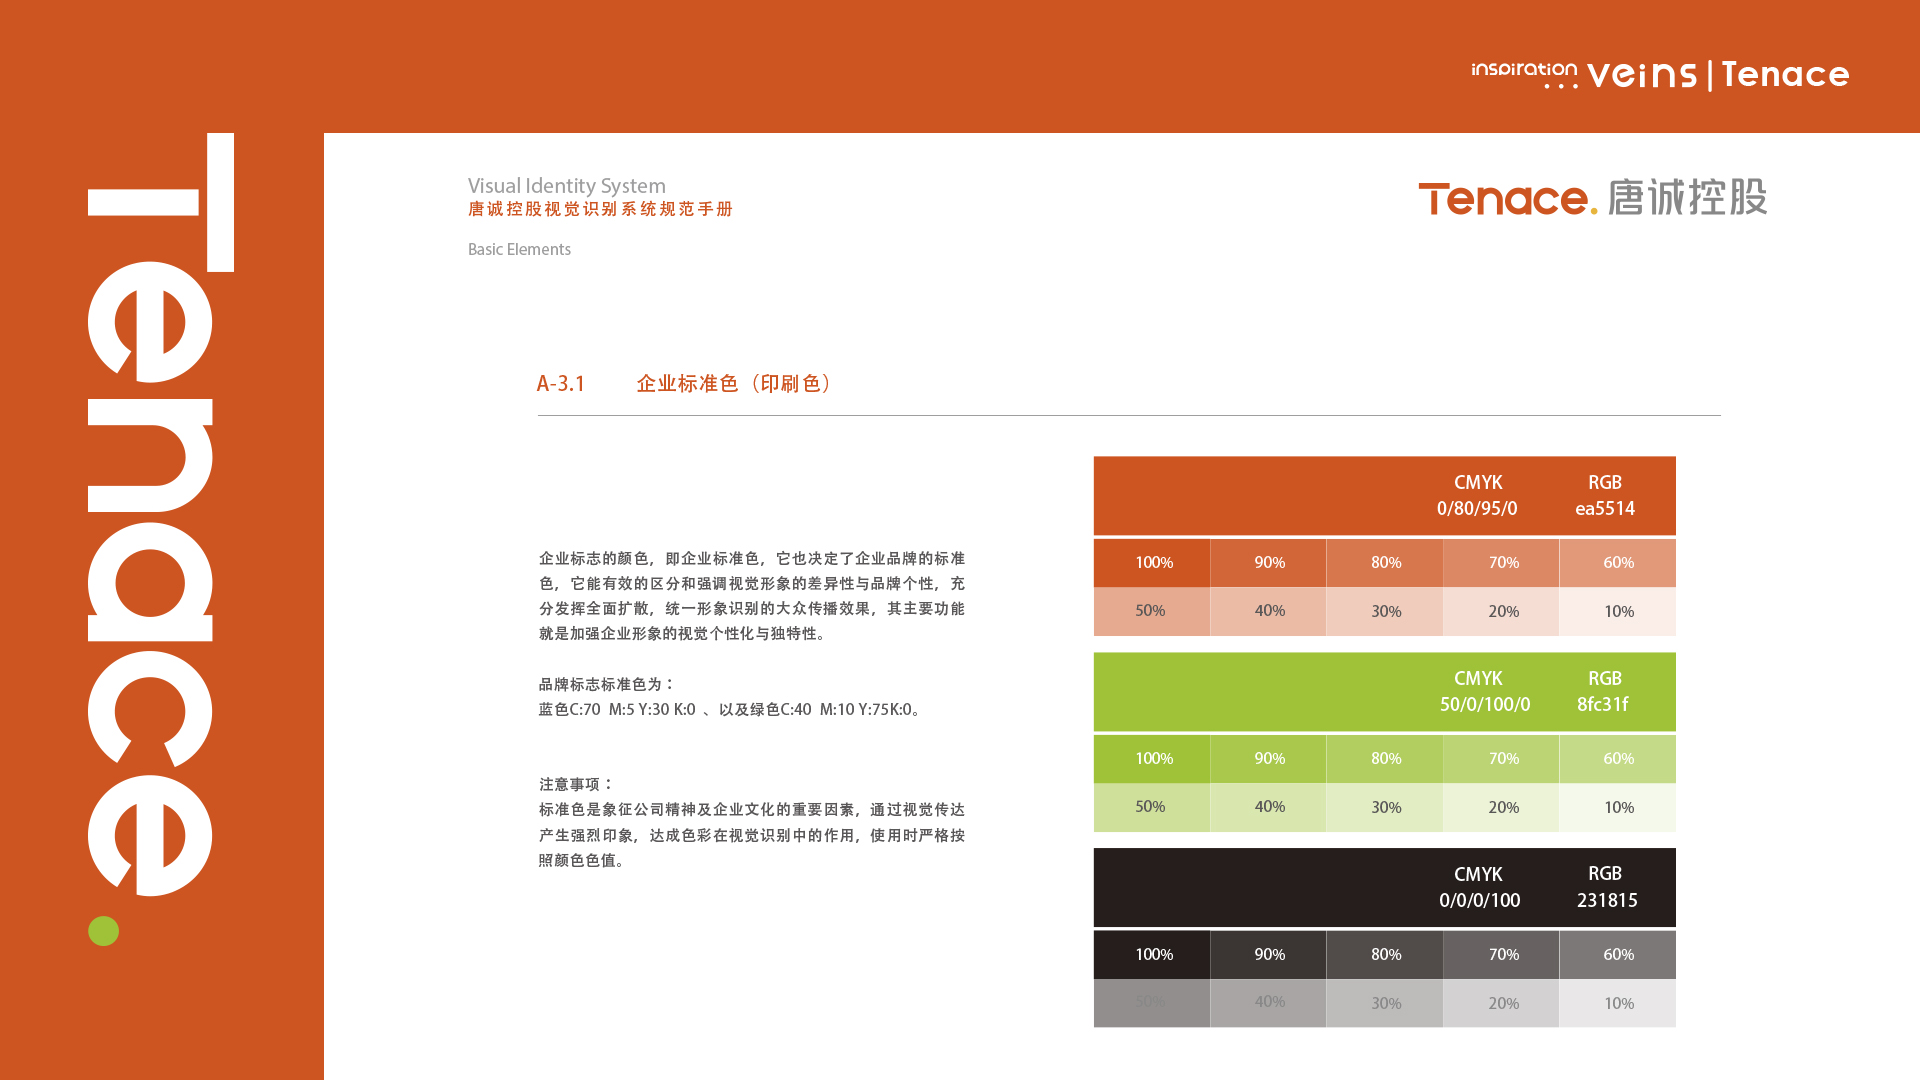
Task: Pick the orange 60% swatch
Action: pos(1618,563)
